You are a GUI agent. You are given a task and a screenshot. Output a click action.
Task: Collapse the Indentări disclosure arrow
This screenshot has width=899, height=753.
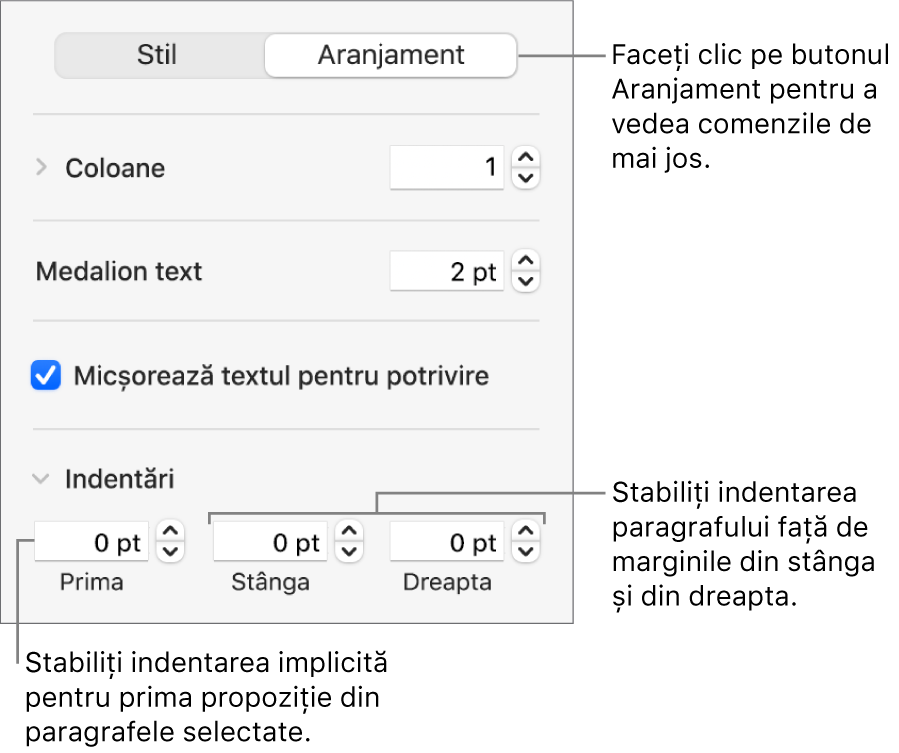click(39, 479)
